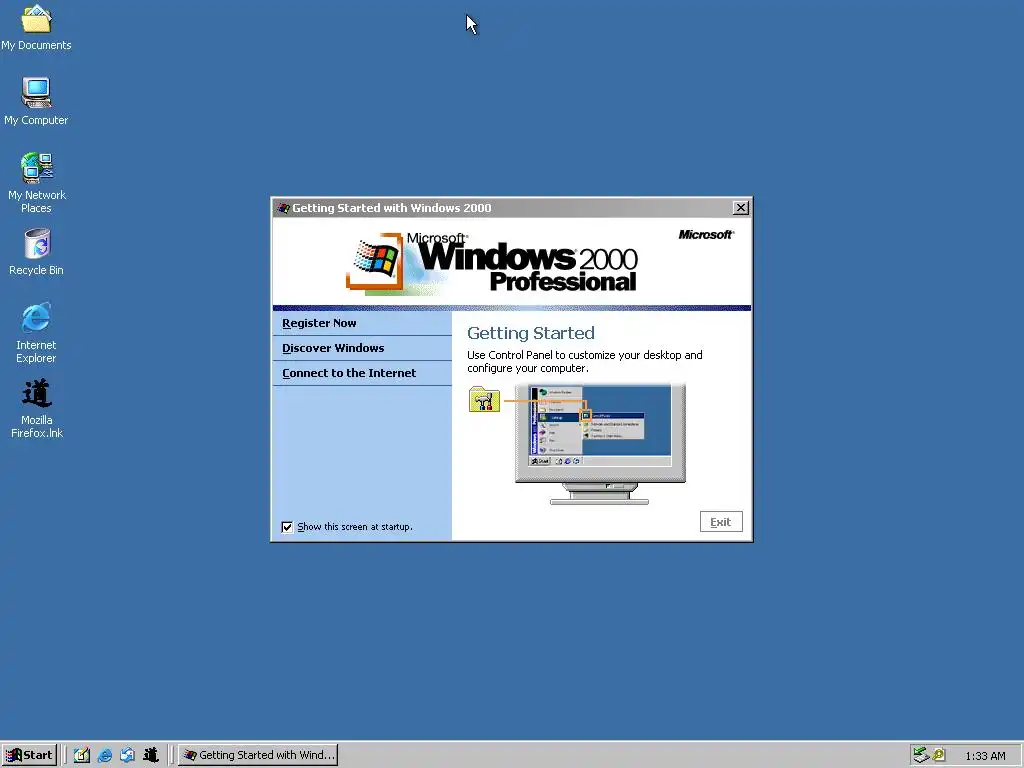Screen dimensions: 1024x768
Task: Open the My Documents desktop icon
Action: pyautogui.click(x=37, y=27)
